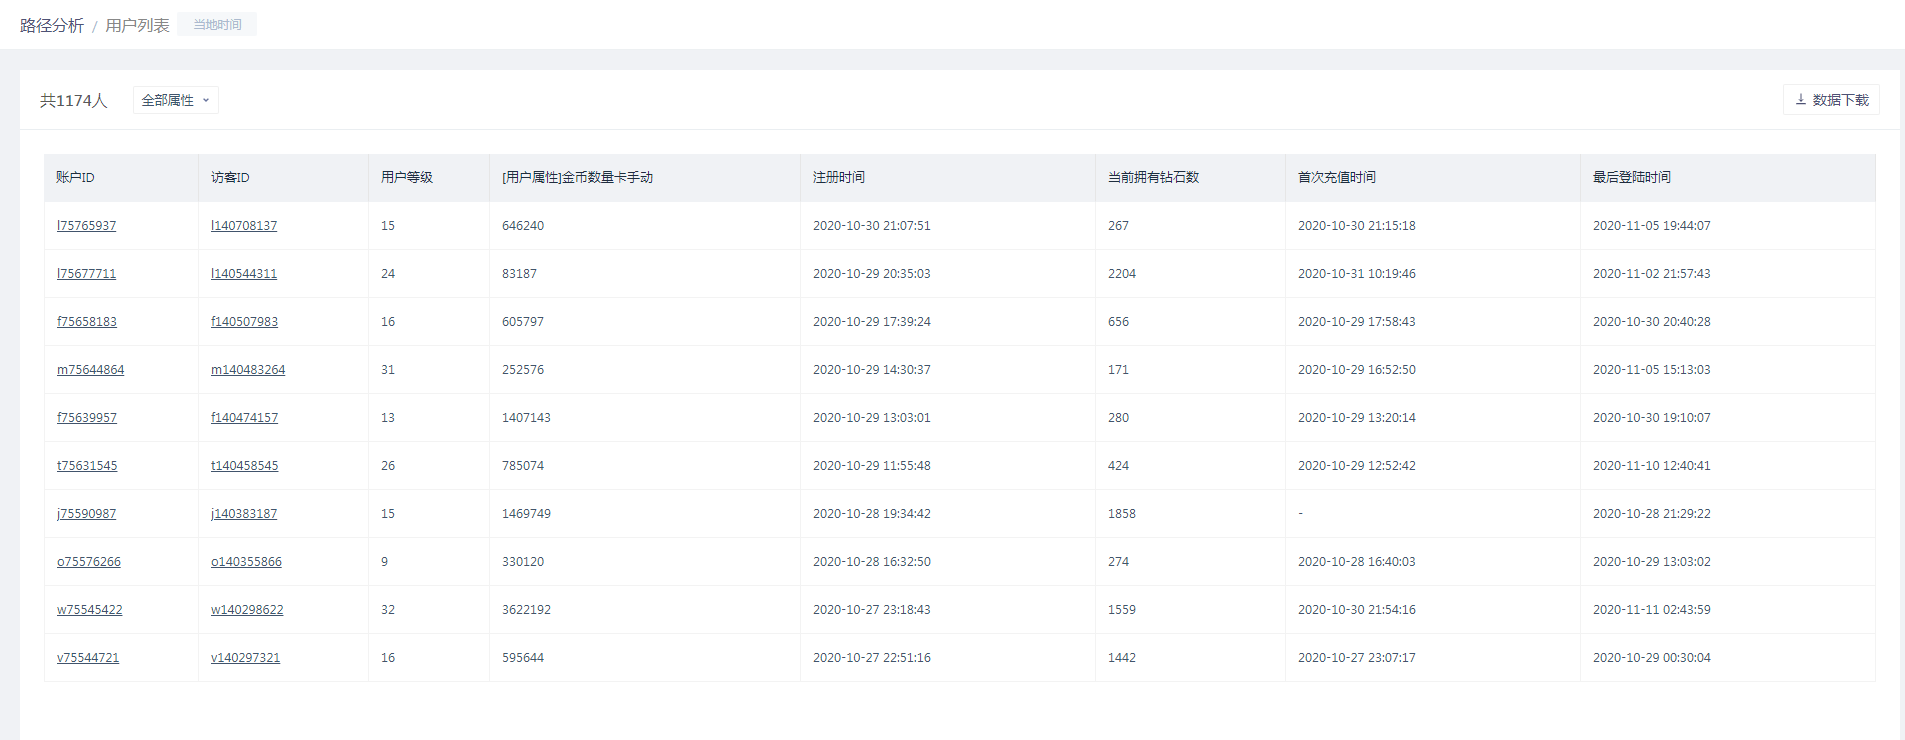Viewport: 1905px width, 740px height.
Task: Click the 首次充值时间 column header
Action: click(x=1337, y=178)
